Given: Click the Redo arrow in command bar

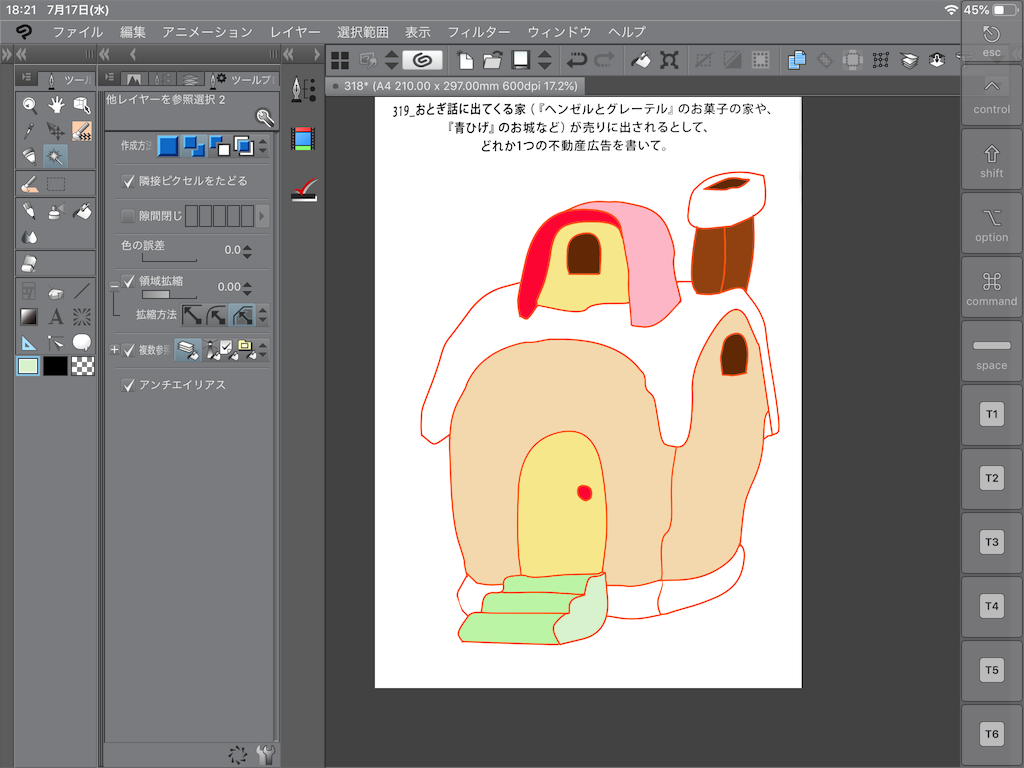Looking at the screenshot, I should pyautogui.click(x=604, y=60).
